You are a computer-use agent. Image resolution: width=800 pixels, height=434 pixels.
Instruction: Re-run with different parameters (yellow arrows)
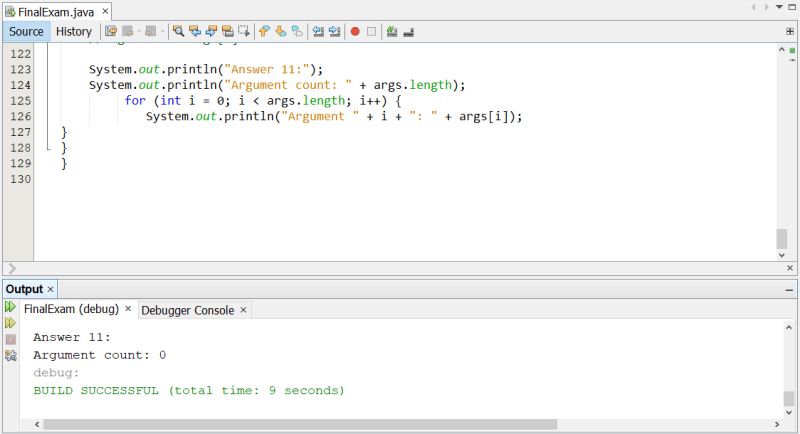(10, 323)
